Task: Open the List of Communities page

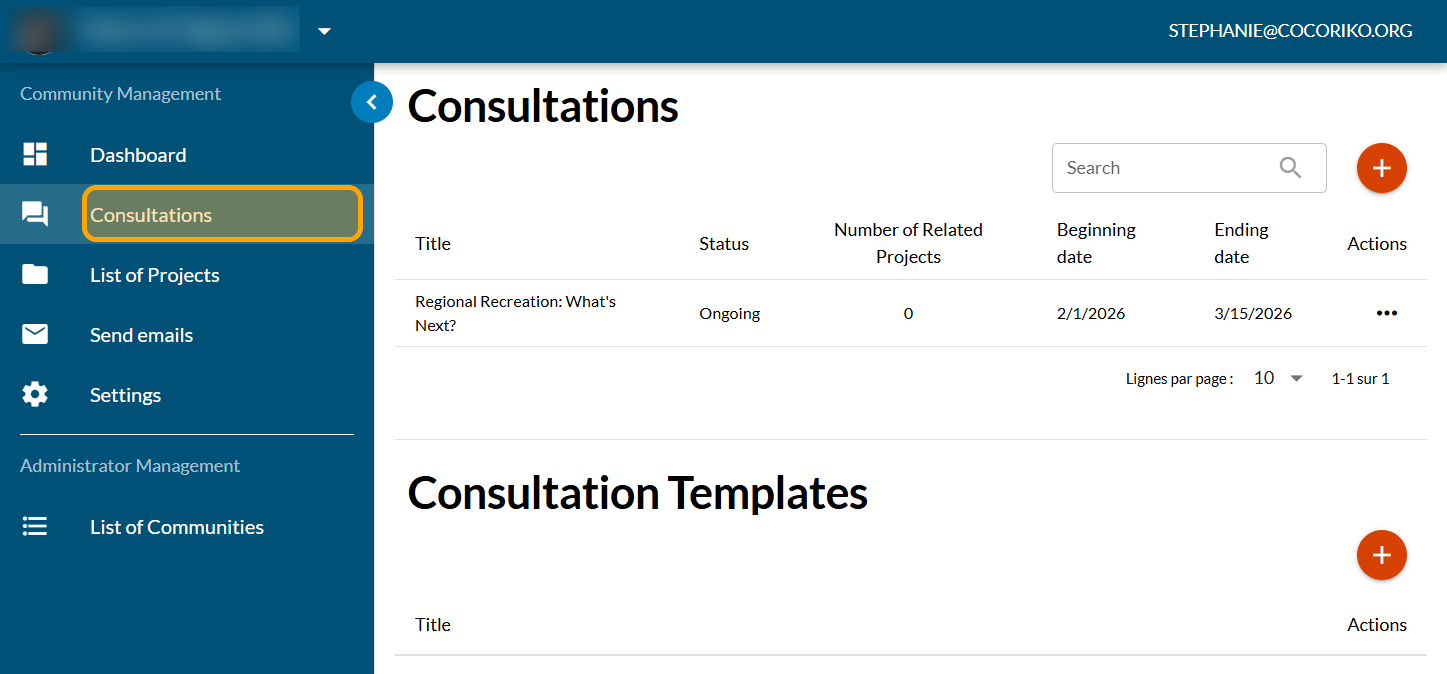Action: pos(177,527)
